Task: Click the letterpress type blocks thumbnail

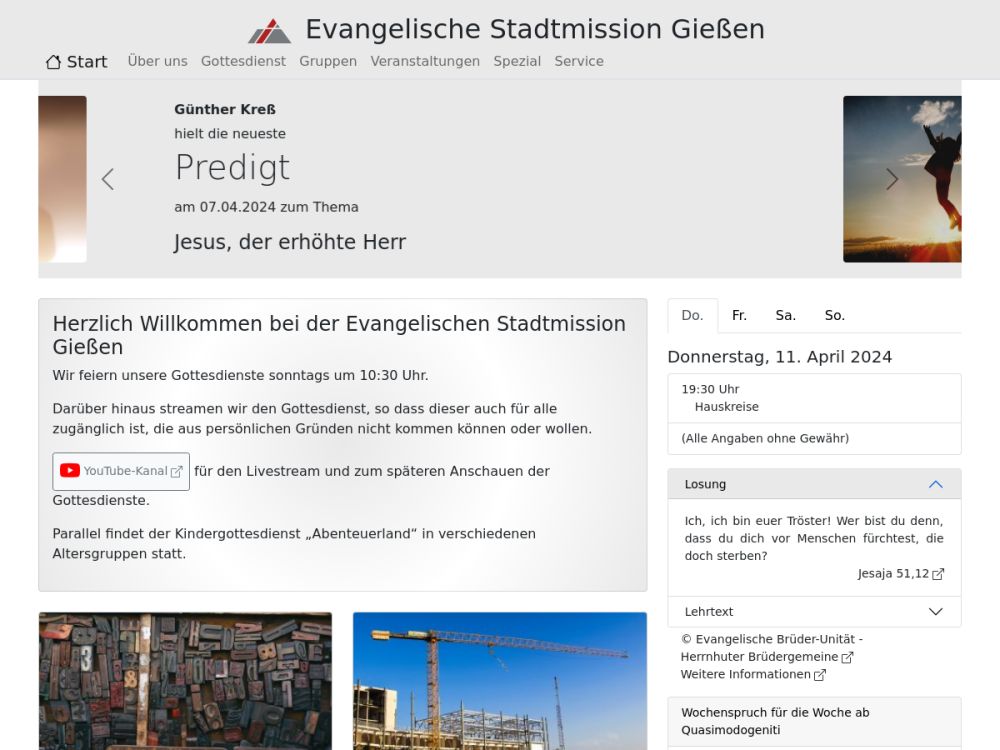Action: tap(185, 680)
